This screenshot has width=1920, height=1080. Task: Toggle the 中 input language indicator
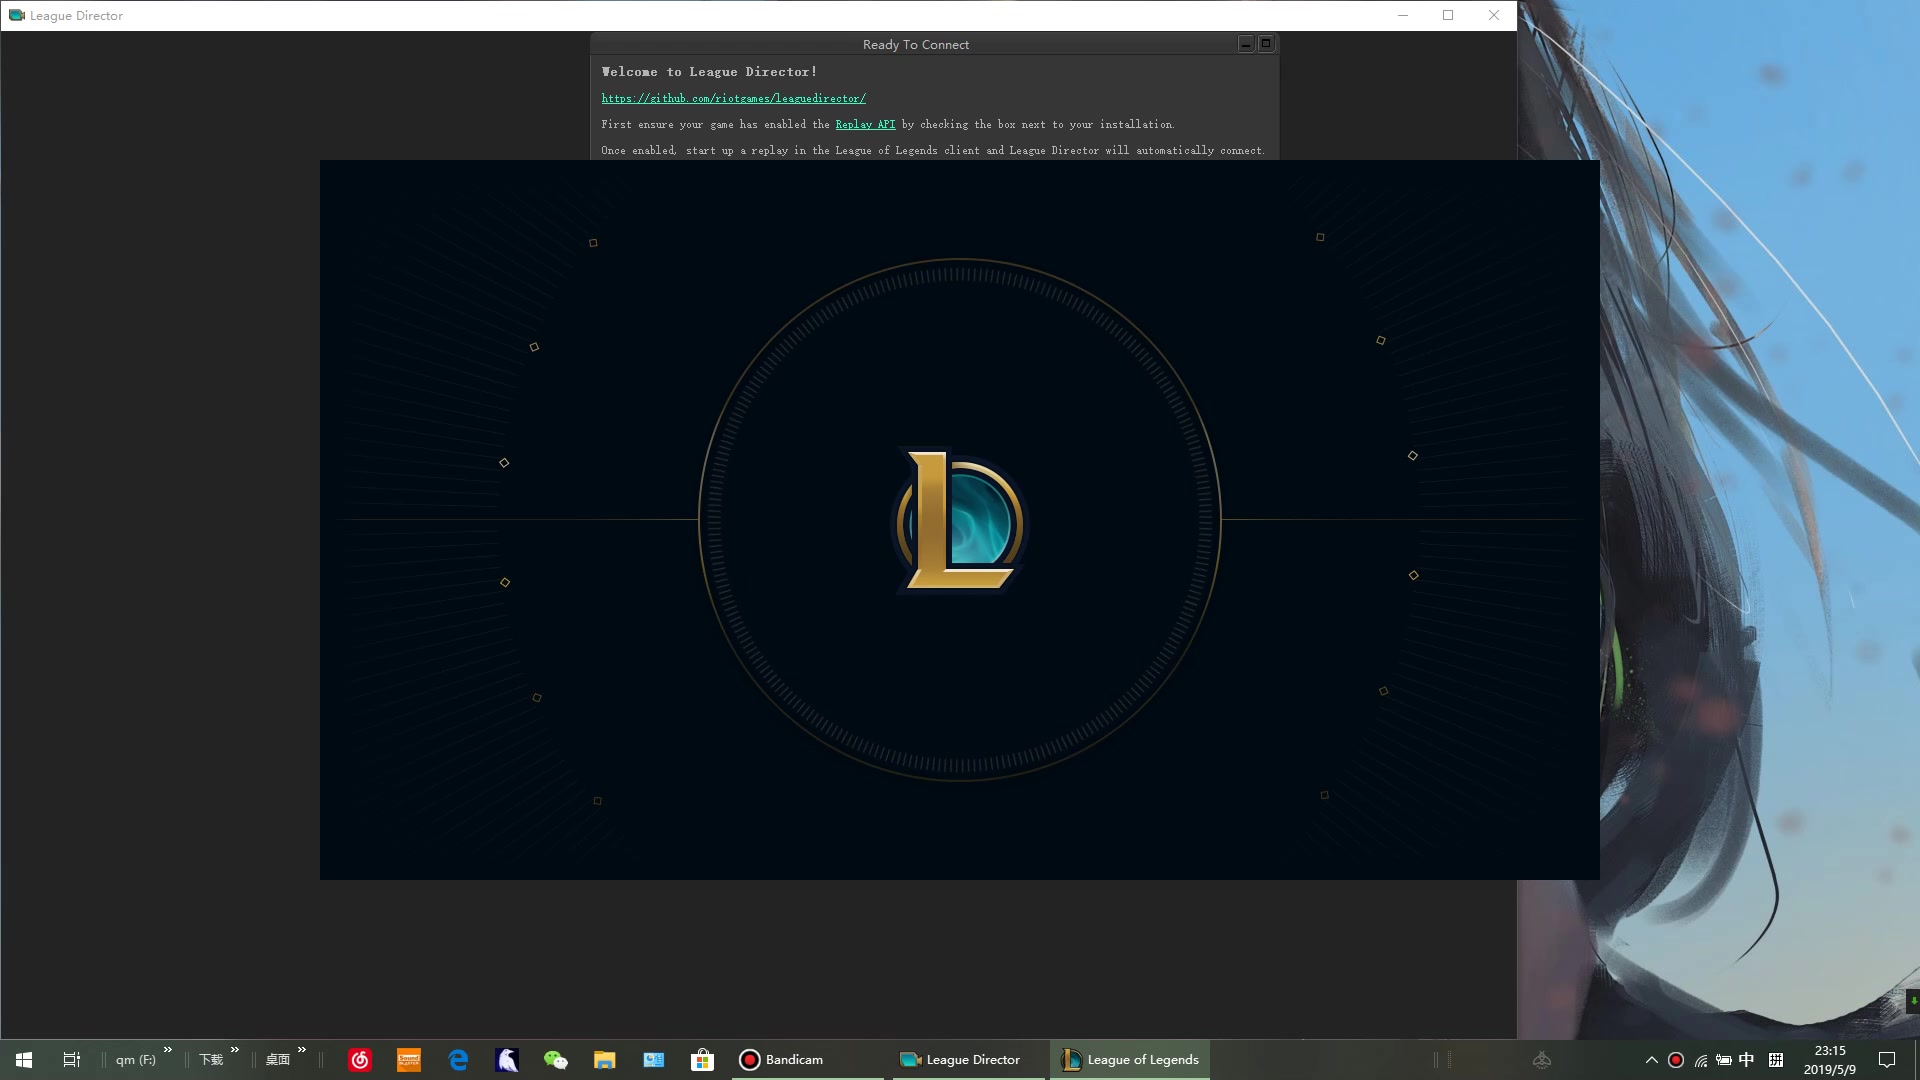click(x=1746, y=1060)
